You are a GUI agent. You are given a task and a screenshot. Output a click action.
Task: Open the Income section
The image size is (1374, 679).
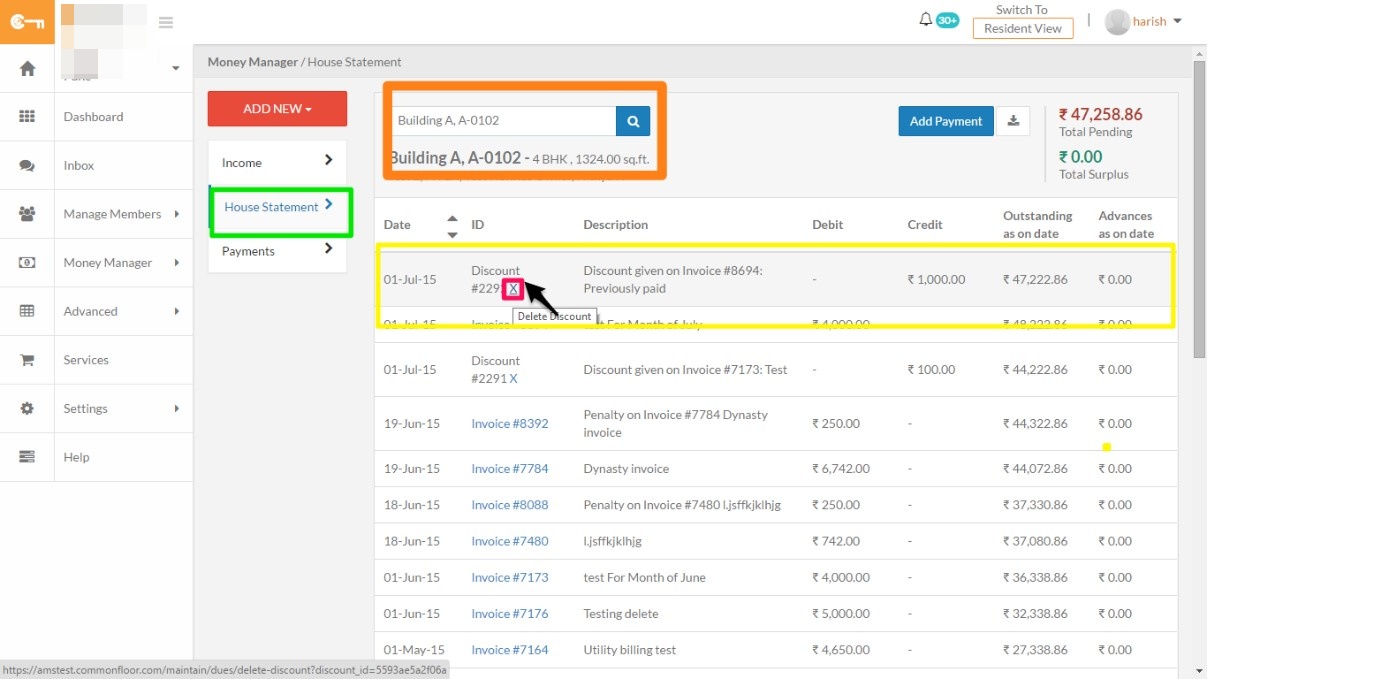point(277,162)
